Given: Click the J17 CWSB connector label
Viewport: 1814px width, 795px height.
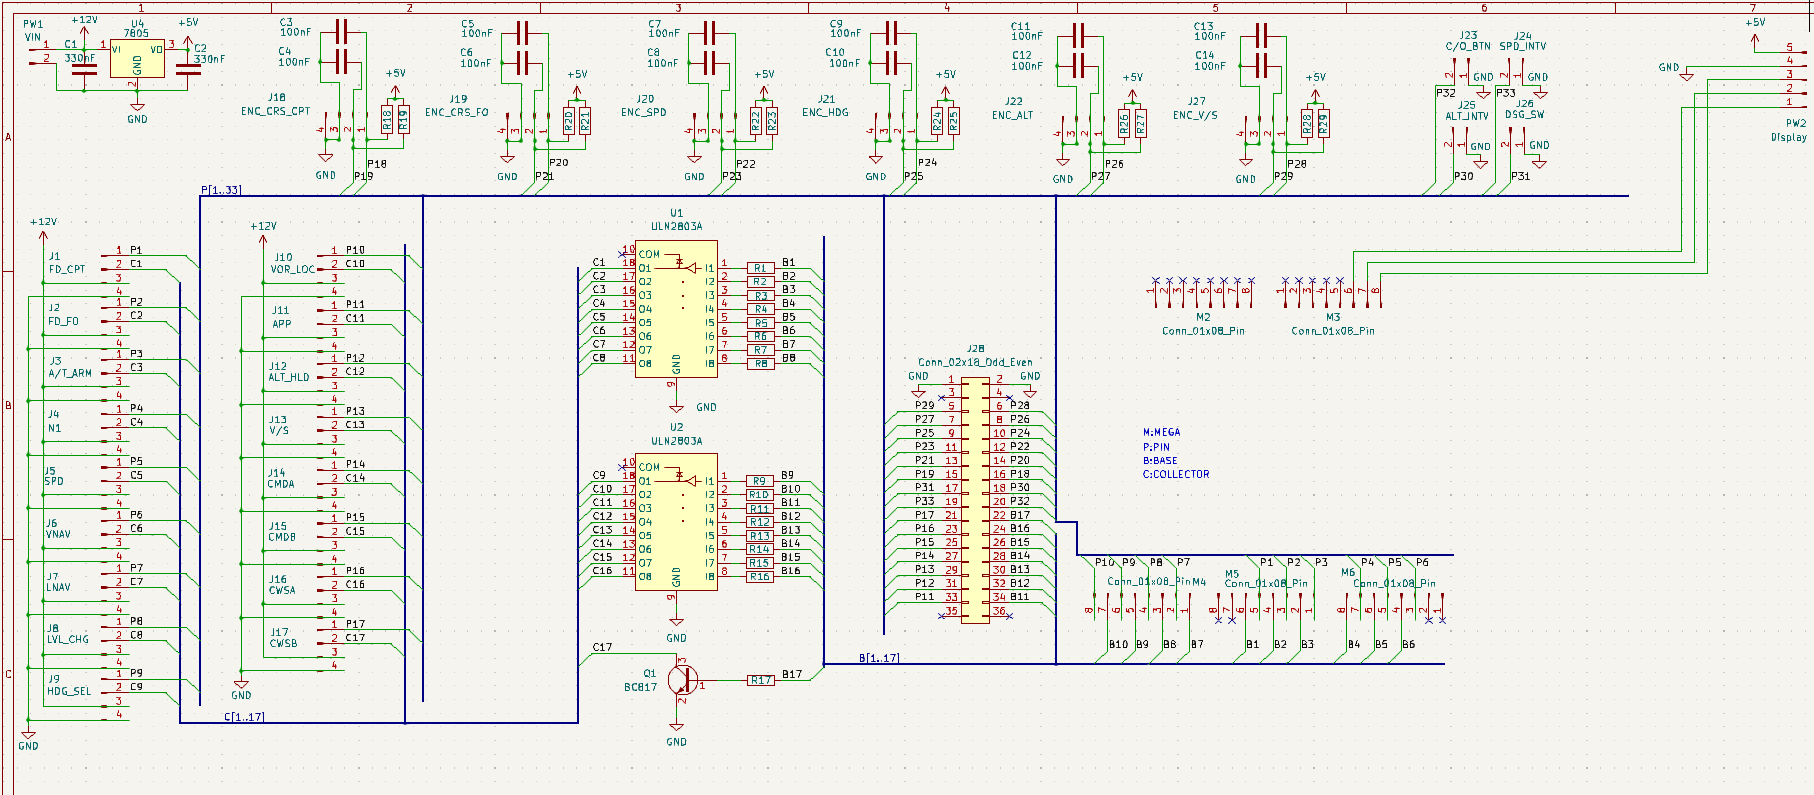Looking at the screenshot, I should pos(284,638).
